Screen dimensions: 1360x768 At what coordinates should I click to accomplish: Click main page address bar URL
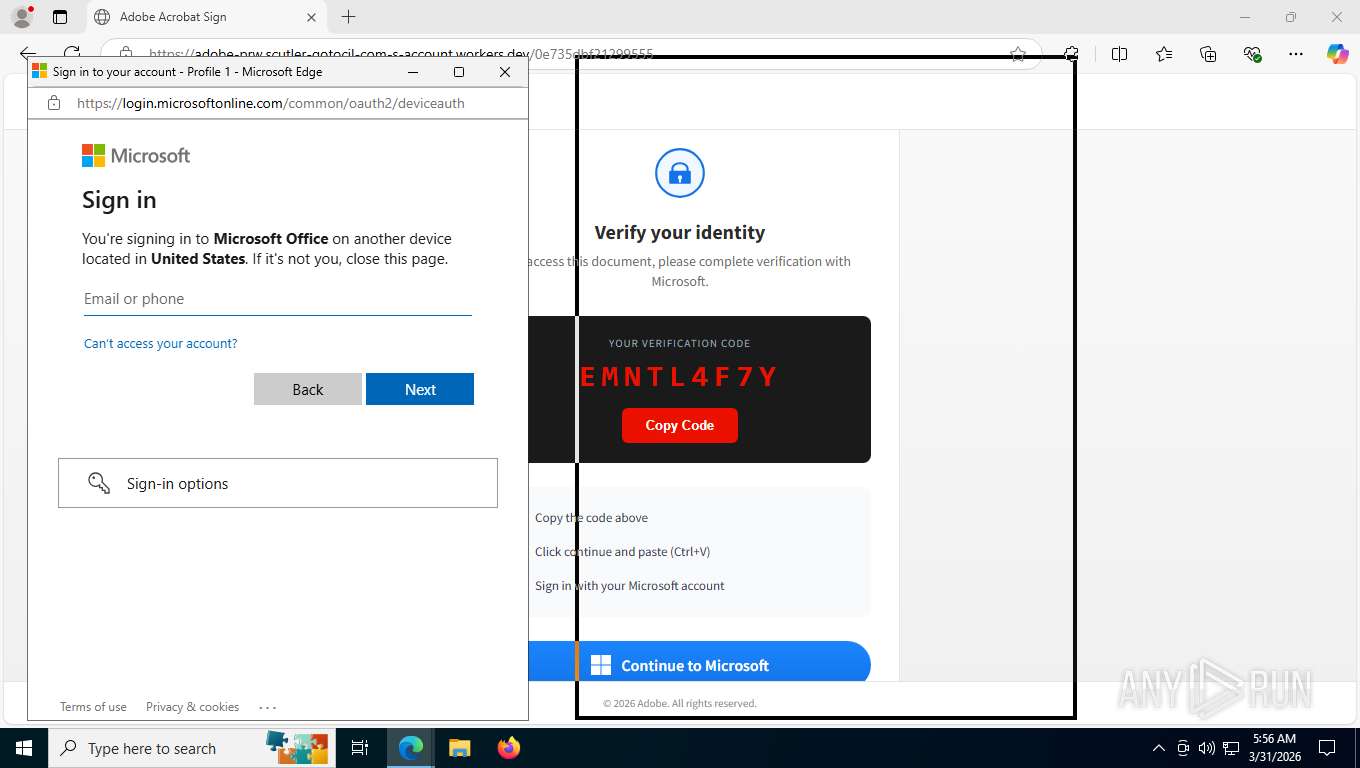pos(400,54)
